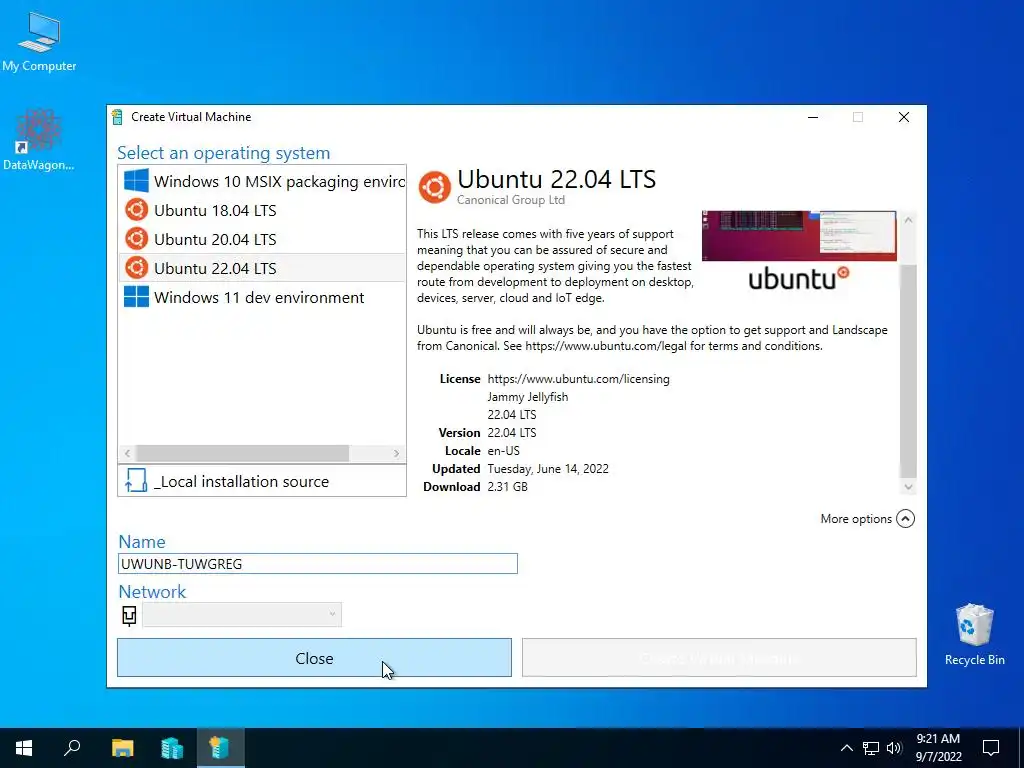Click Ubuntu icon next to Ubuntu 20.04 LTS
This screenshot has height=768, width=1024.
coord(136,239)
